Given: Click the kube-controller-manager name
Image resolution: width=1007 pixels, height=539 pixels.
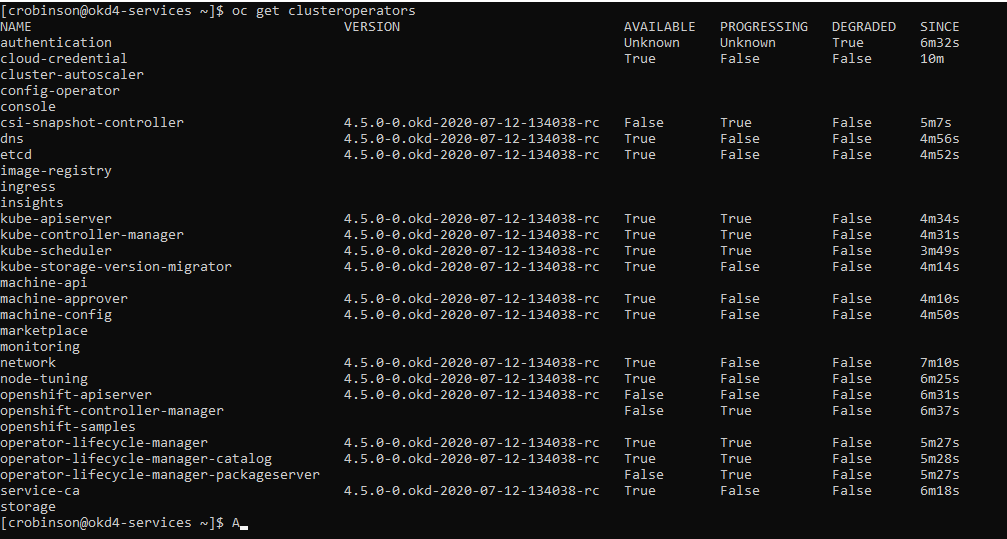Looking at the screenshot, I should tap(92, 235).
